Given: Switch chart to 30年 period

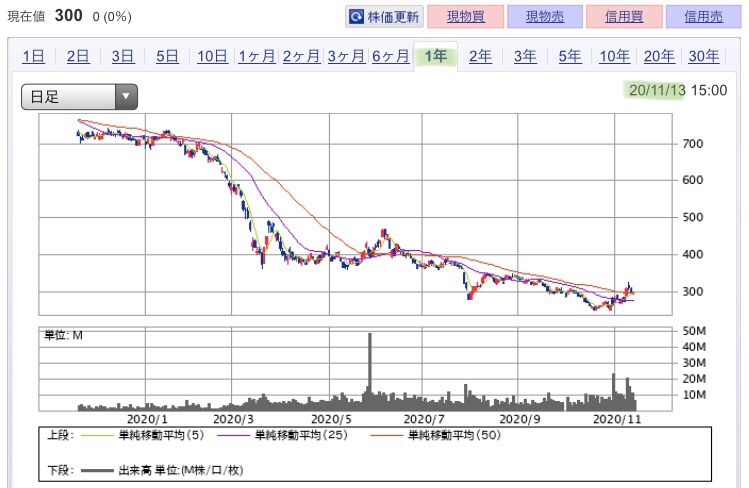Looking at the screenshot, I should 704,56.
